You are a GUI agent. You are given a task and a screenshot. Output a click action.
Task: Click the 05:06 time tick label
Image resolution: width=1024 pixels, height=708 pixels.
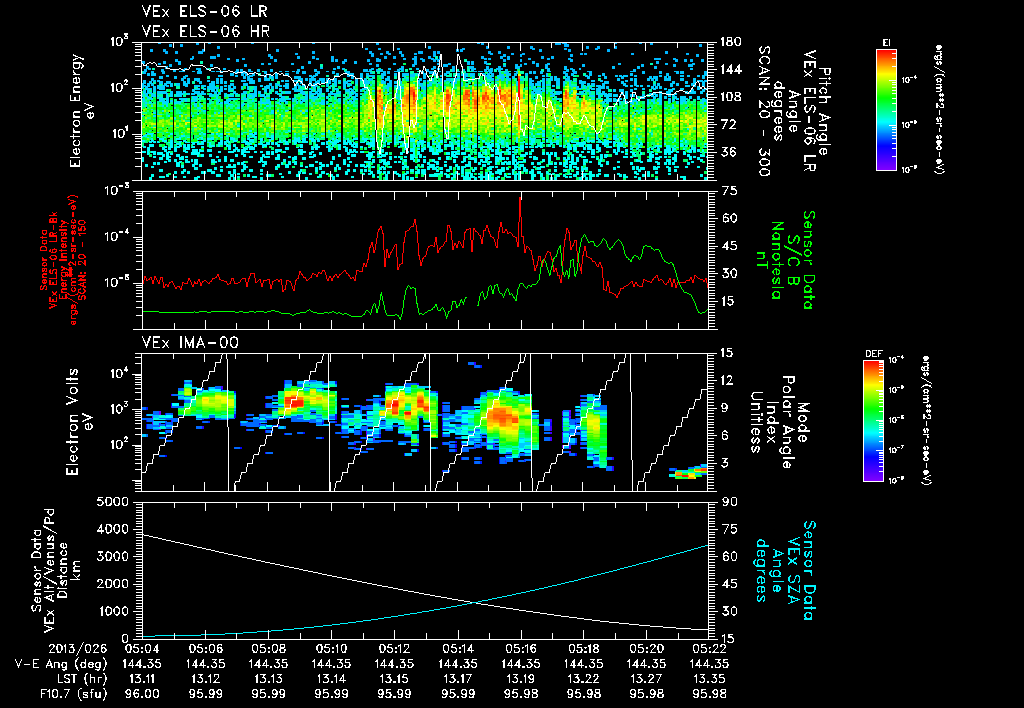click(x=205, y=649)
